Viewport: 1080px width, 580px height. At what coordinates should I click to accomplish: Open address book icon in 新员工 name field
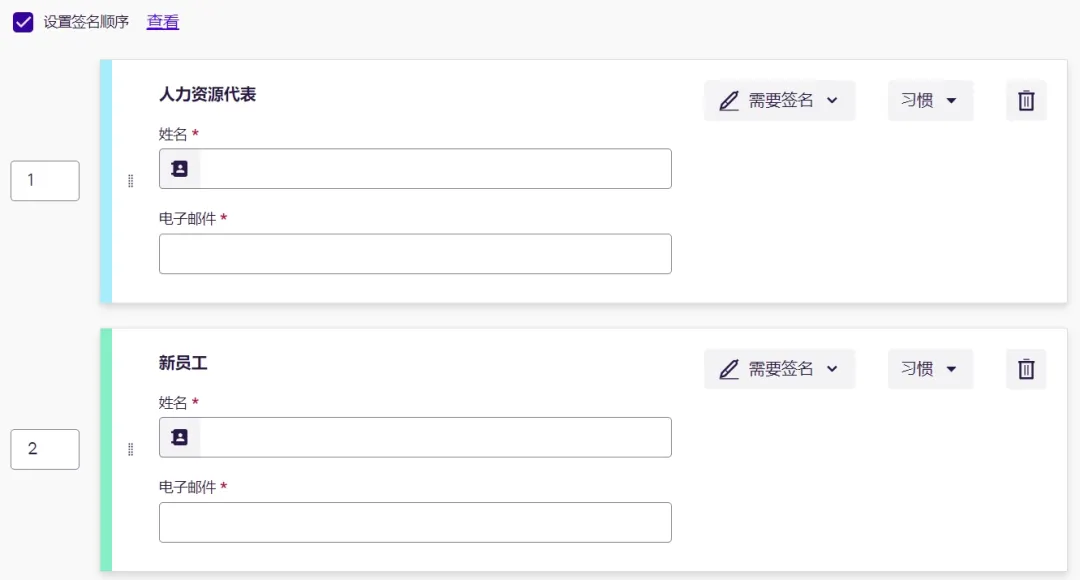coord(180,437)
